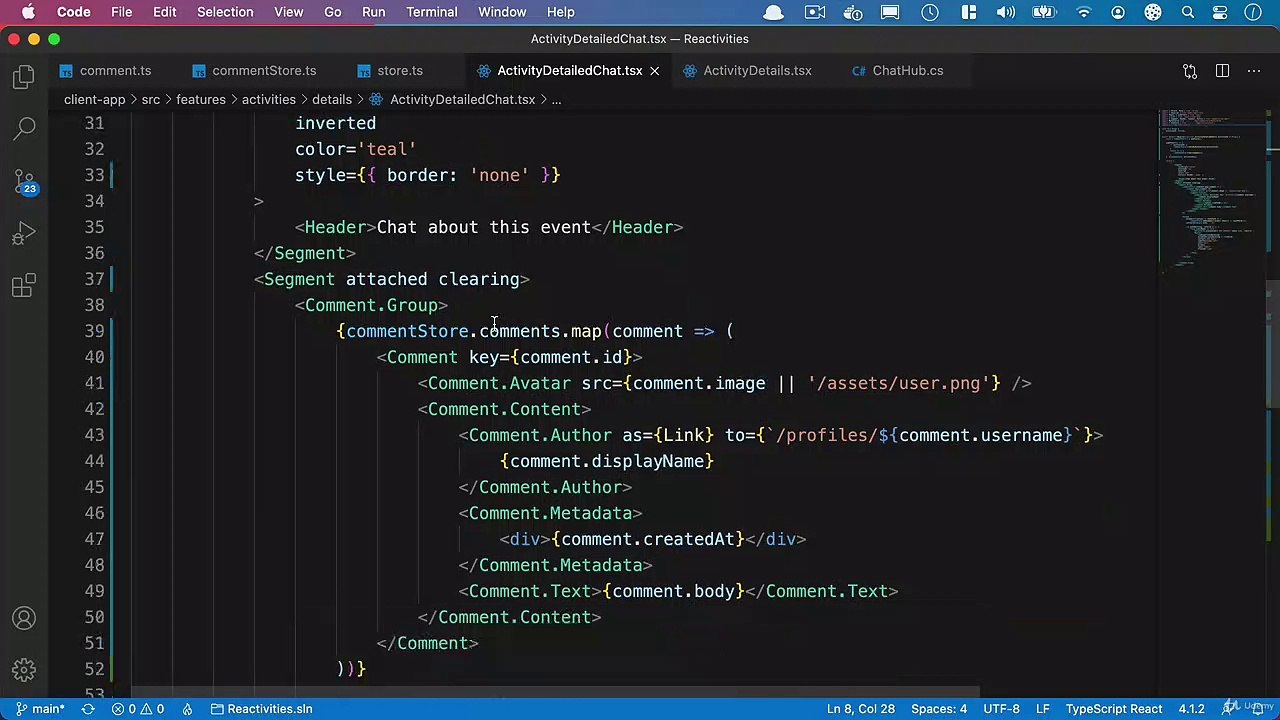This screenshot has height=720, width=1280.
Task: Open the Extensions view
Action: [24, 286]
